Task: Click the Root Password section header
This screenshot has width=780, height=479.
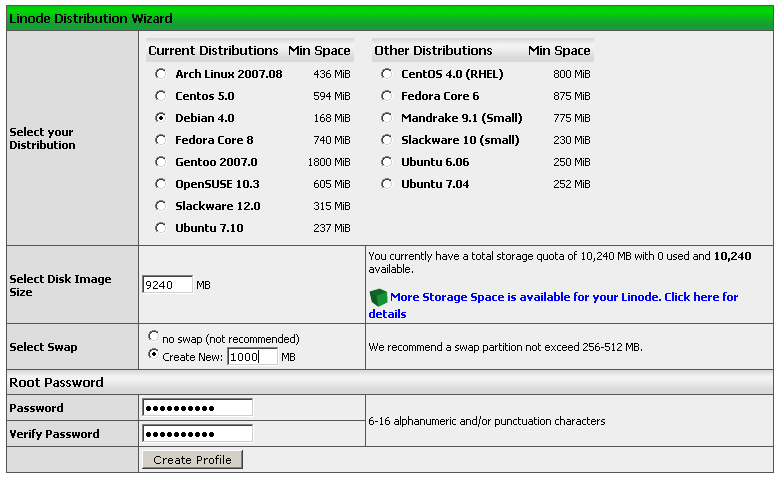Action: (56, 382)
